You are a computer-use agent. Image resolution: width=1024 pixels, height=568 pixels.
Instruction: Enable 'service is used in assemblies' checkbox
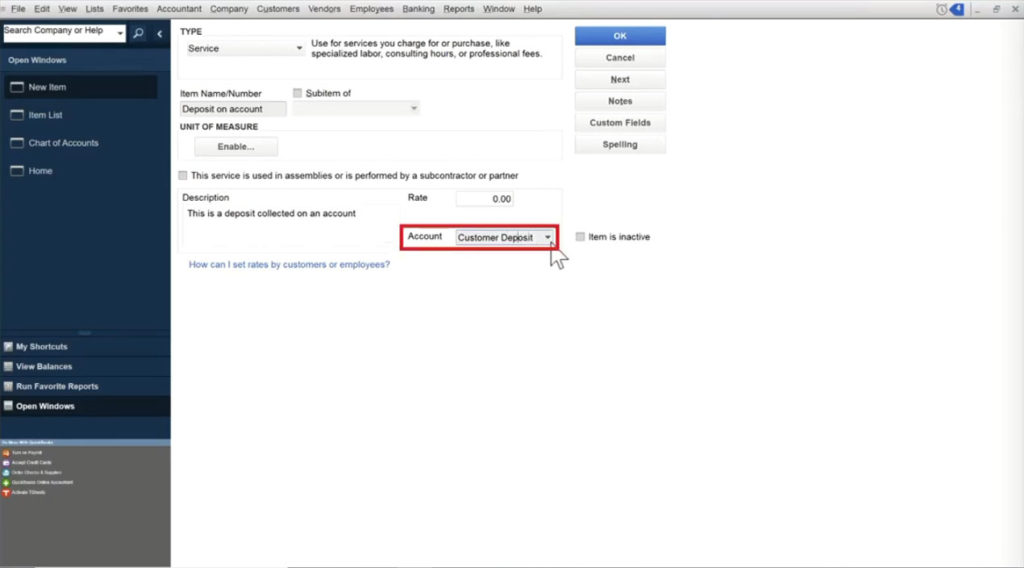[183, 175]
